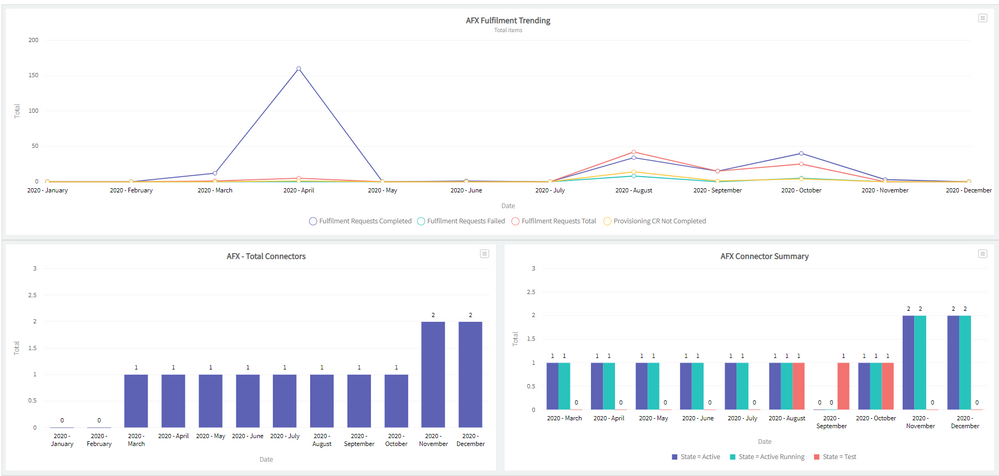Open the AFX Fulfilment Trending chart menu

982,18
